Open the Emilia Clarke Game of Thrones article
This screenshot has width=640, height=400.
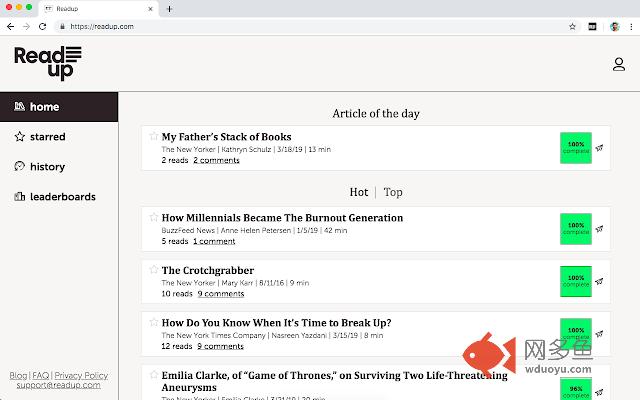(335, 381)
